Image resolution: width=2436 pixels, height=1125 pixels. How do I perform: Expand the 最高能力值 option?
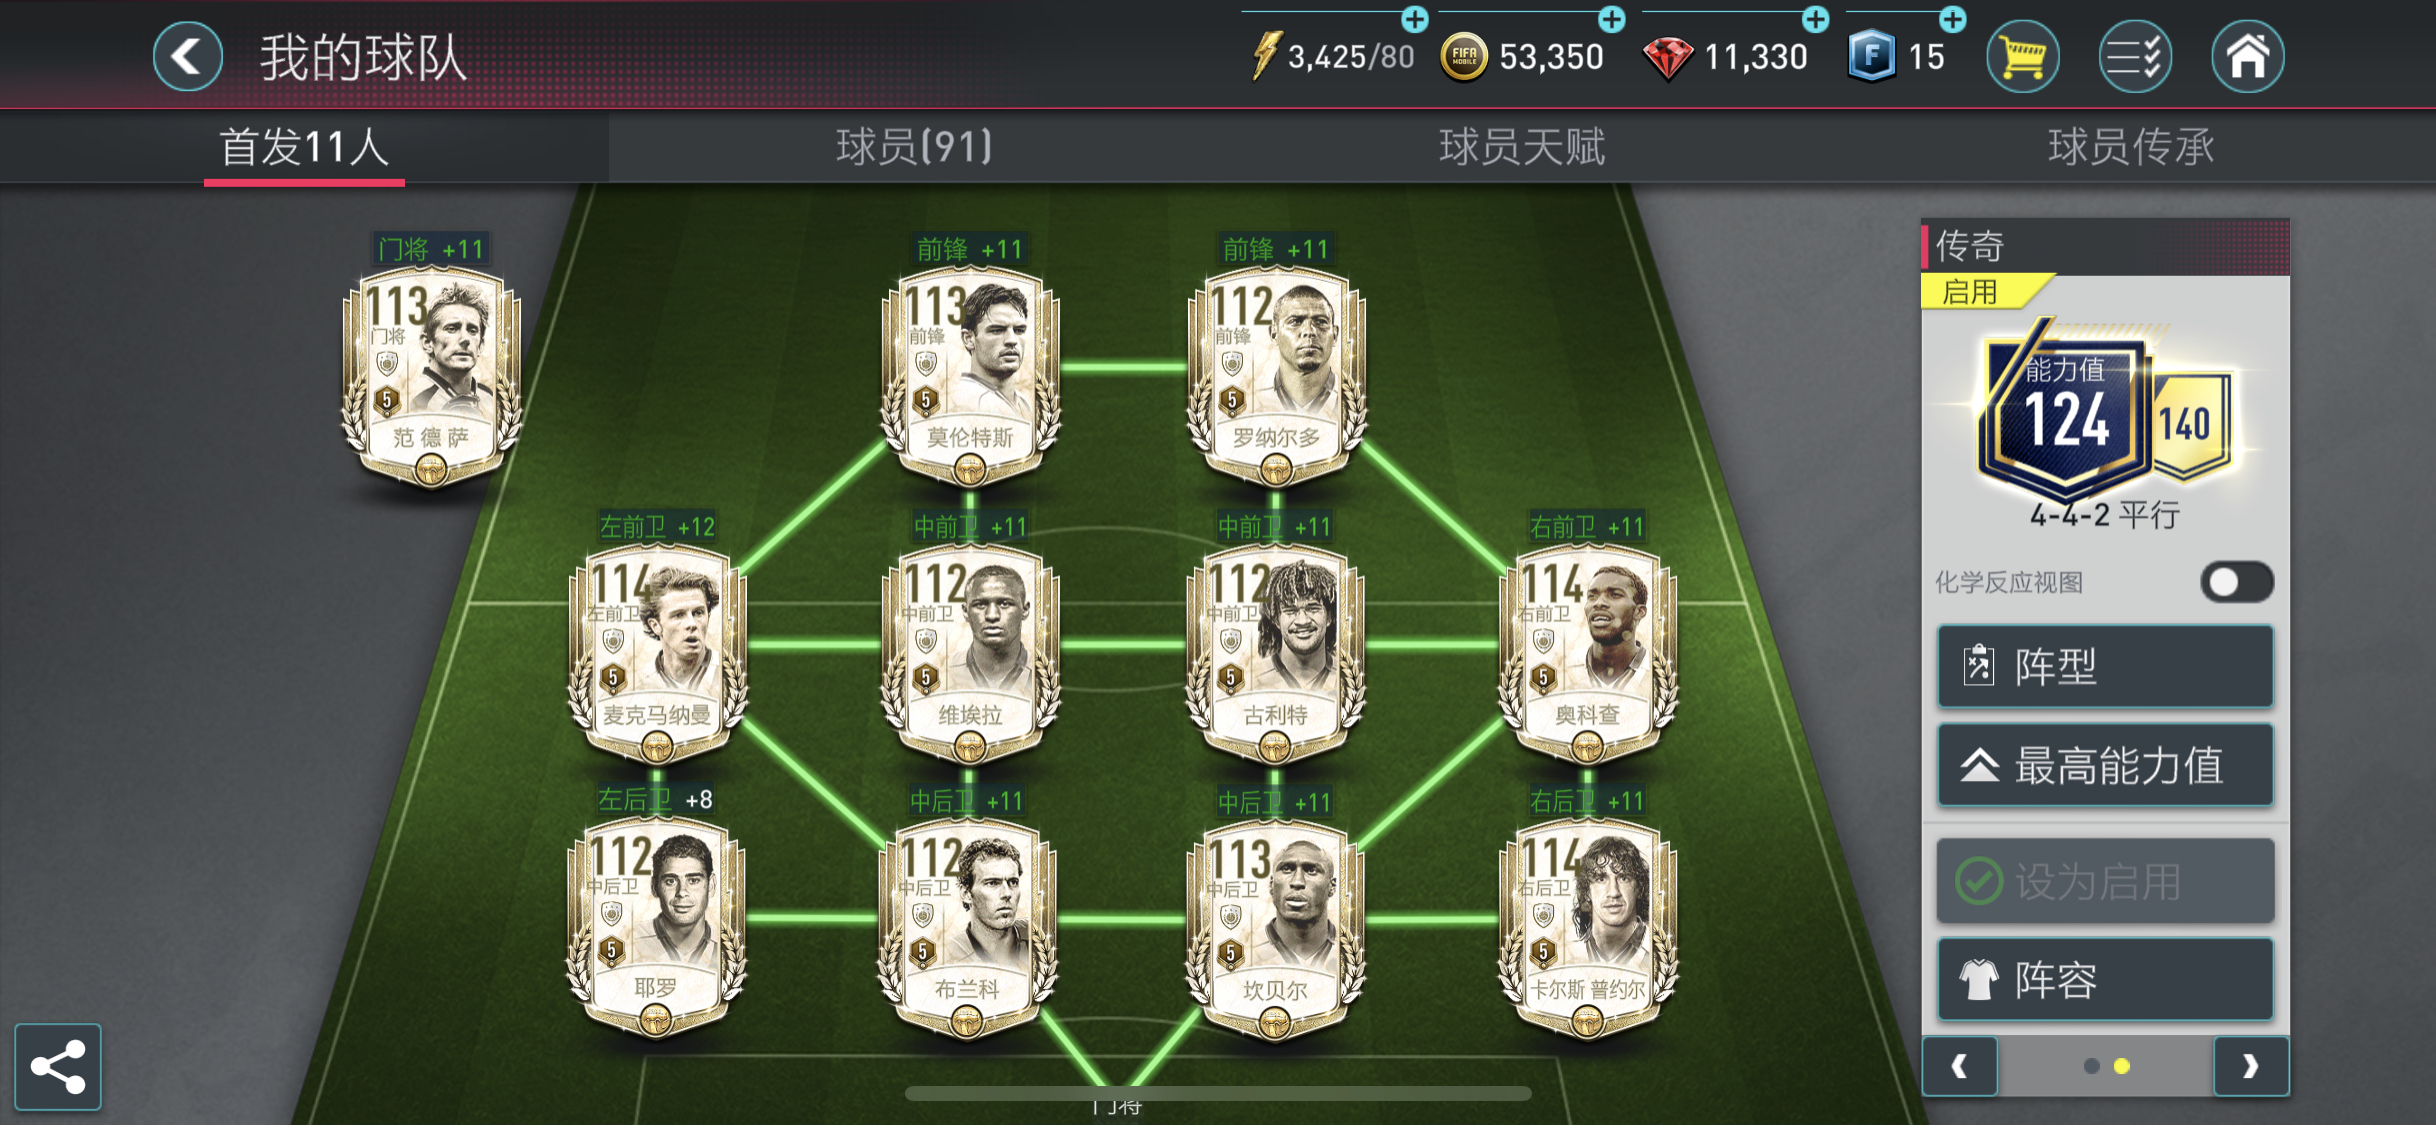[2105, 765]
